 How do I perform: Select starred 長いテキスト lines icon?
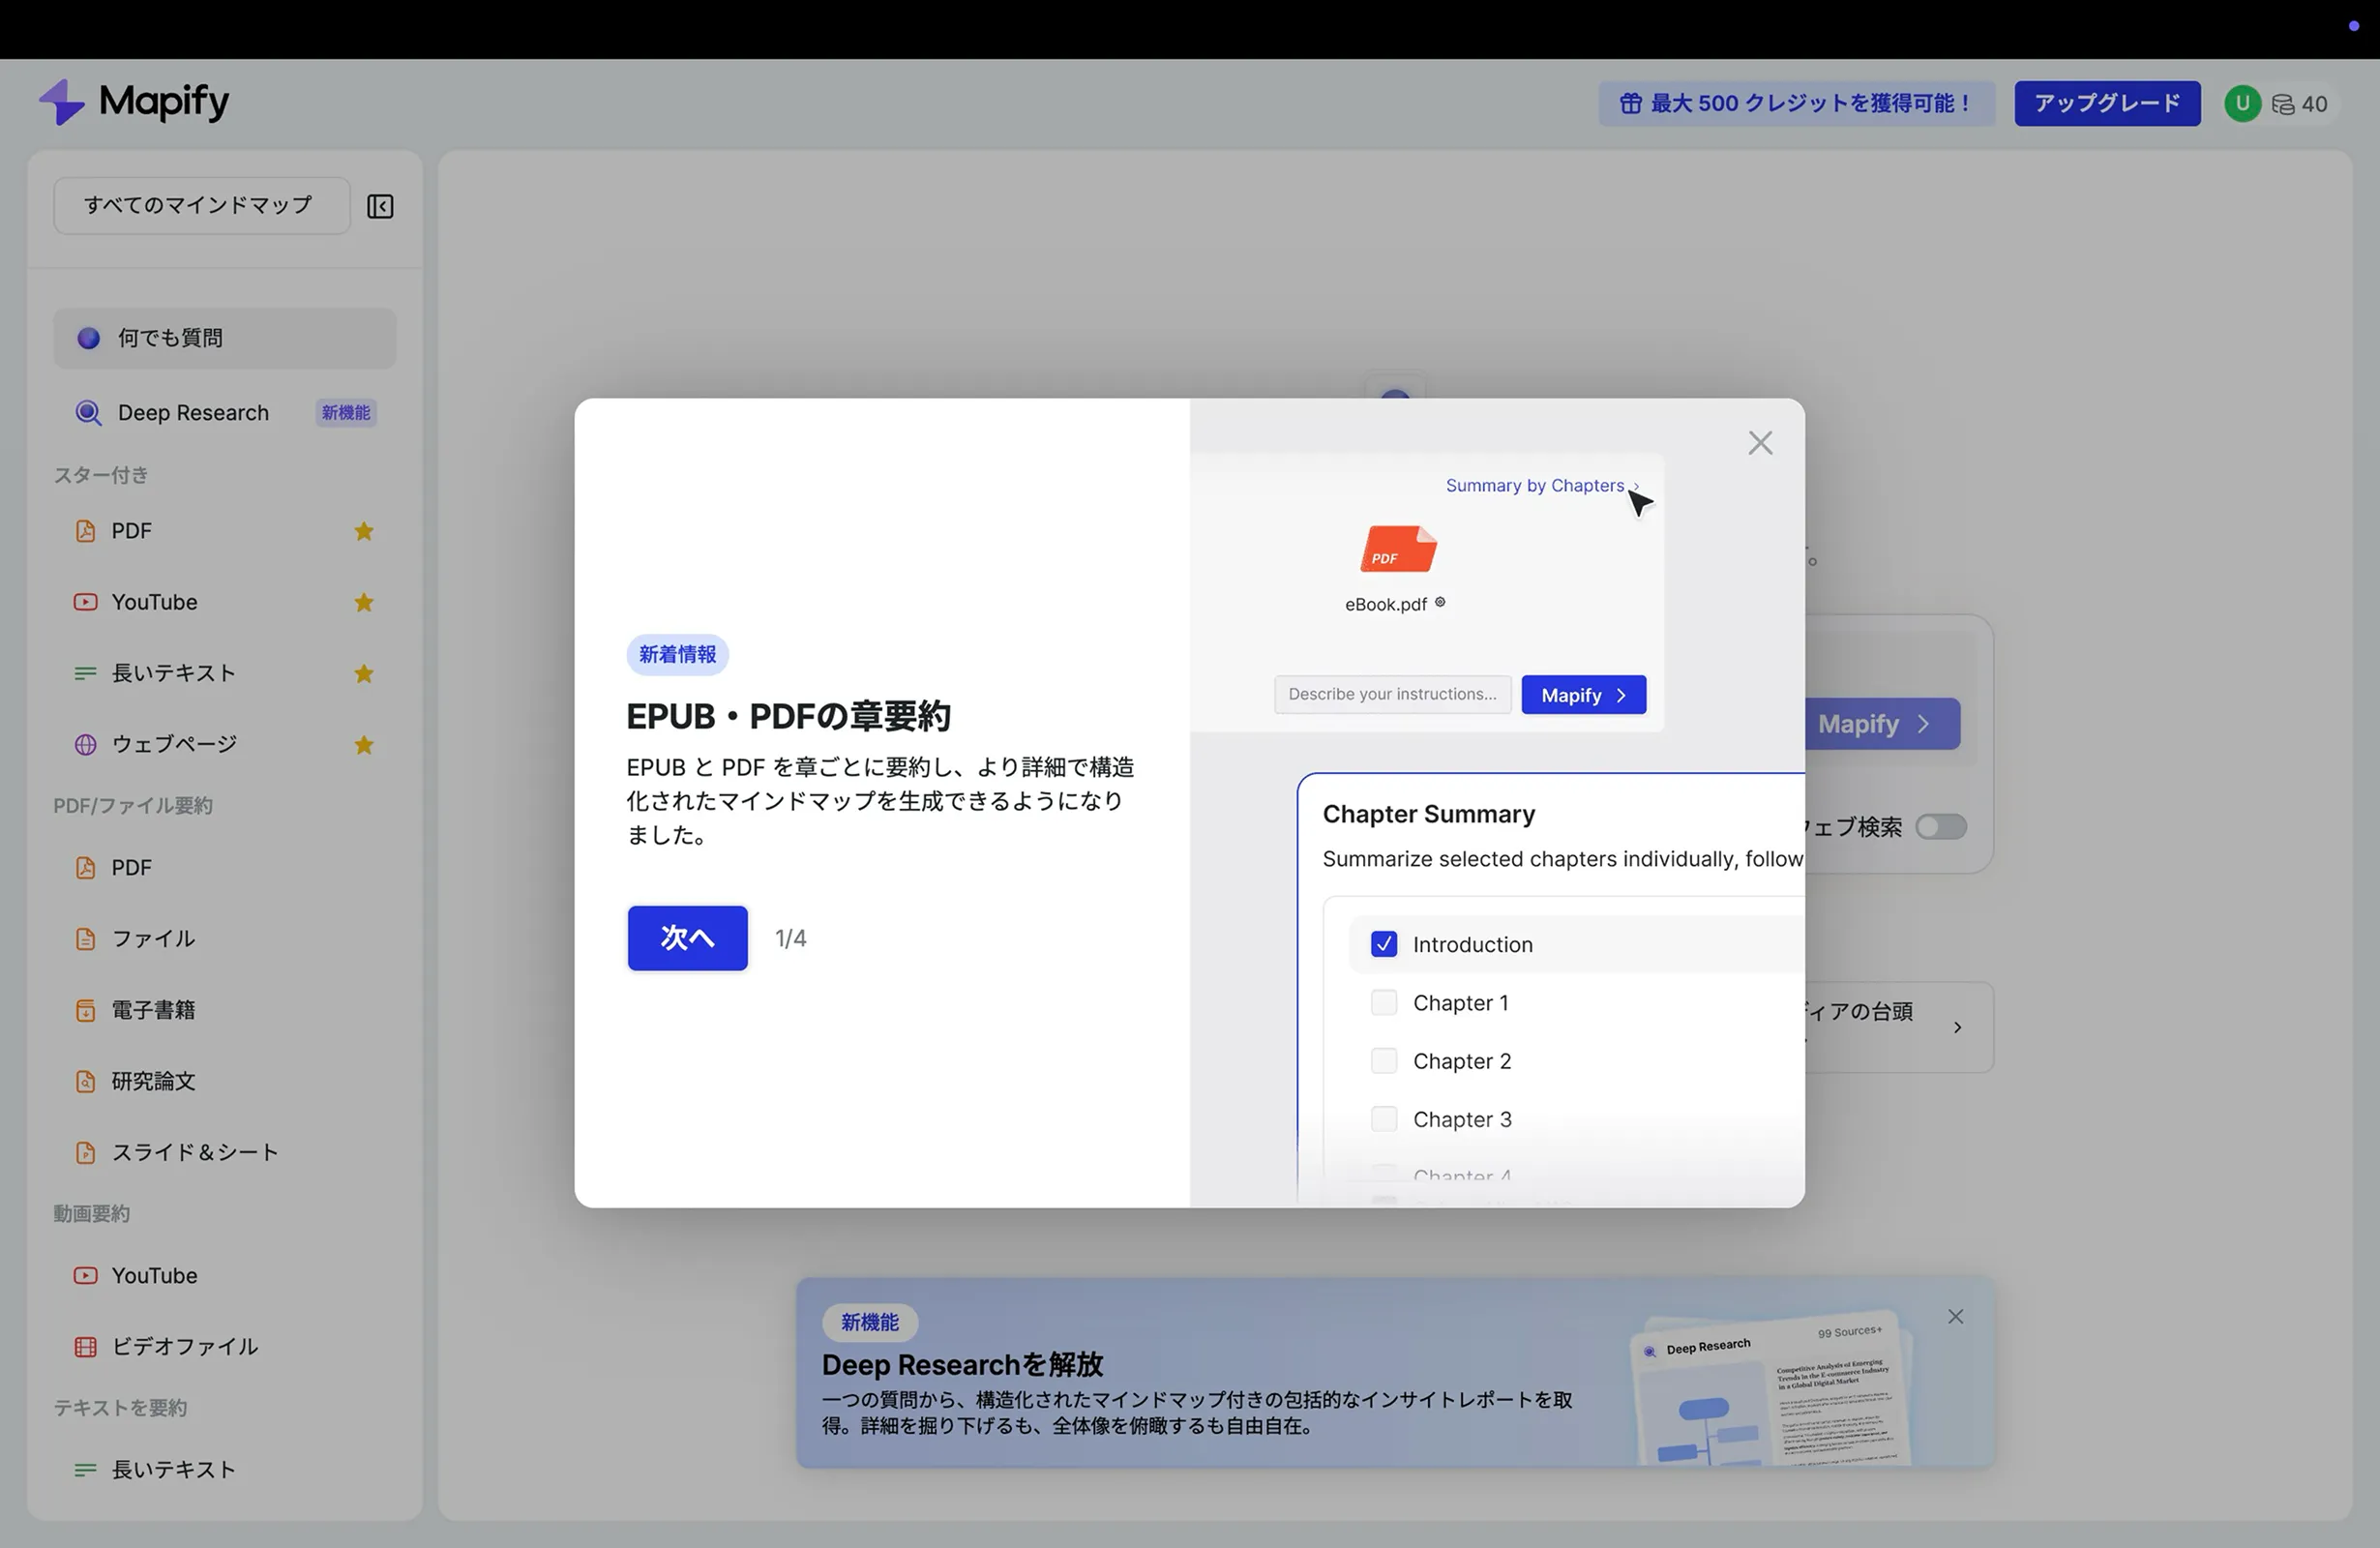(x=86, y=673)
